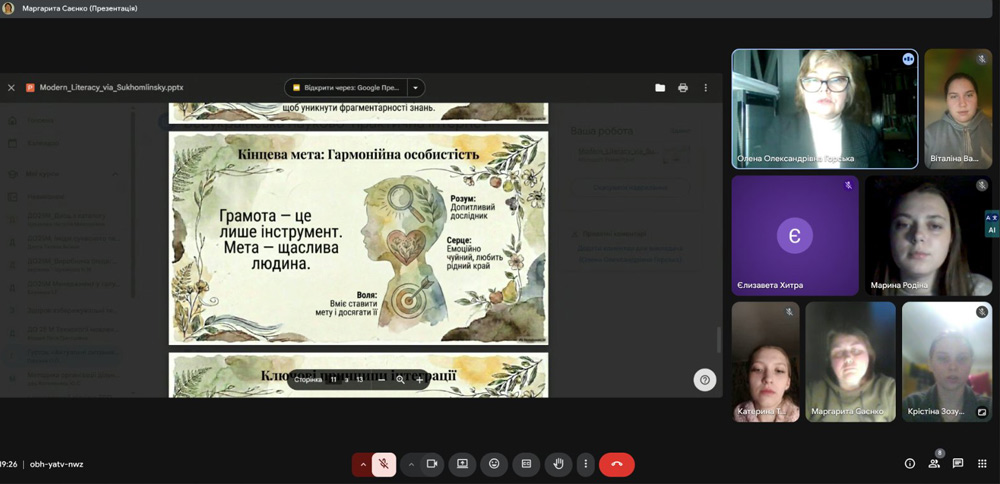The image size is (1000, 484).
Task: Click the page number field showing 11
Action: (334, 380)
